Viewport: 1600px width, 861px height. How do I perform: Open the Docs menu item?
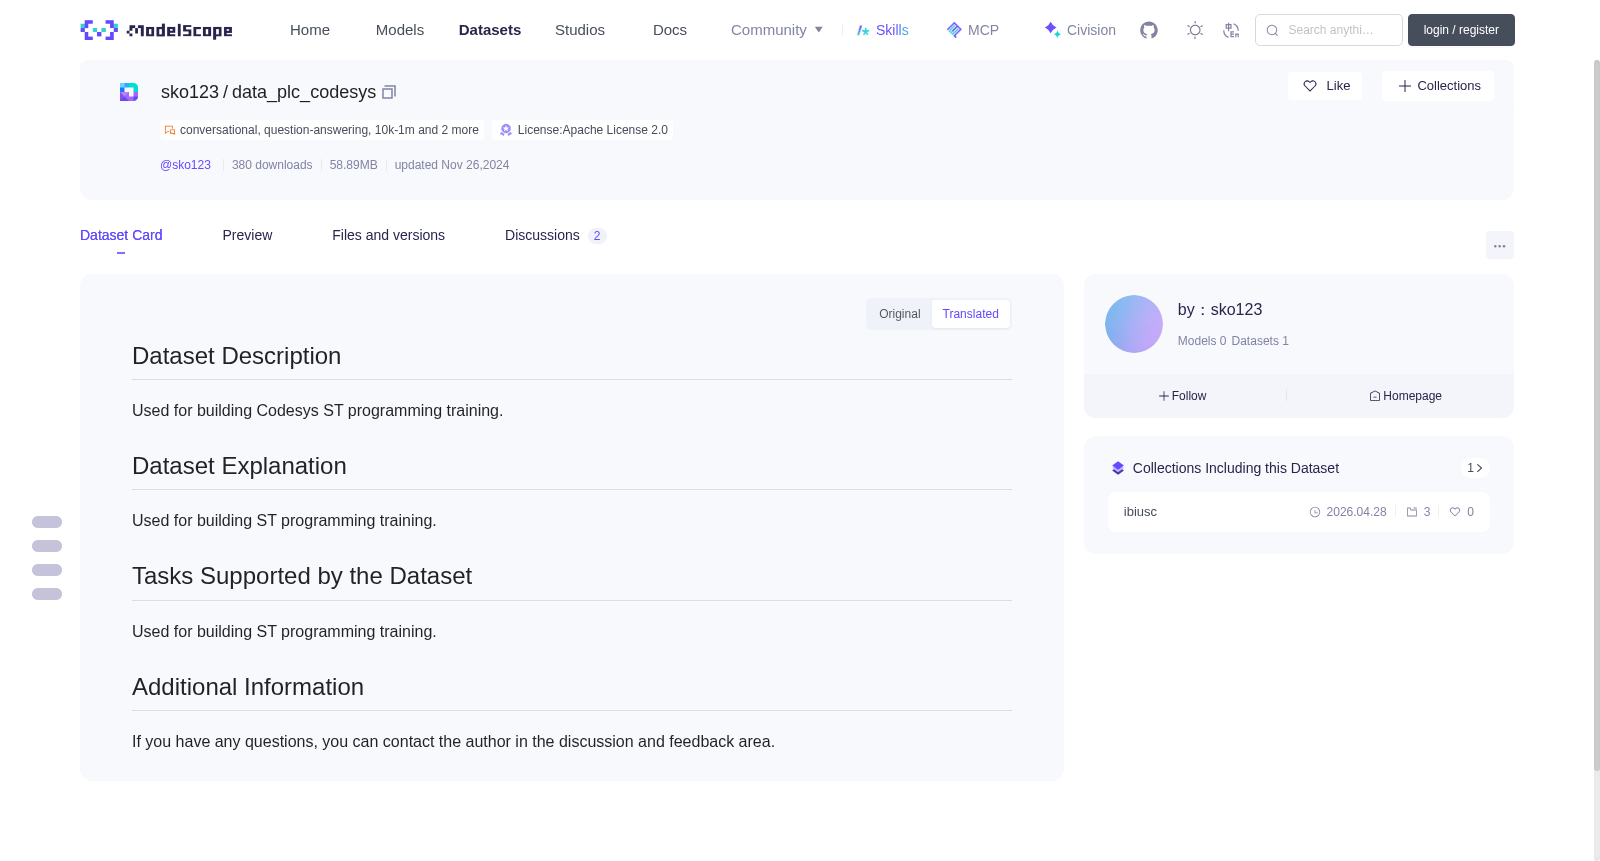(670, 30)
